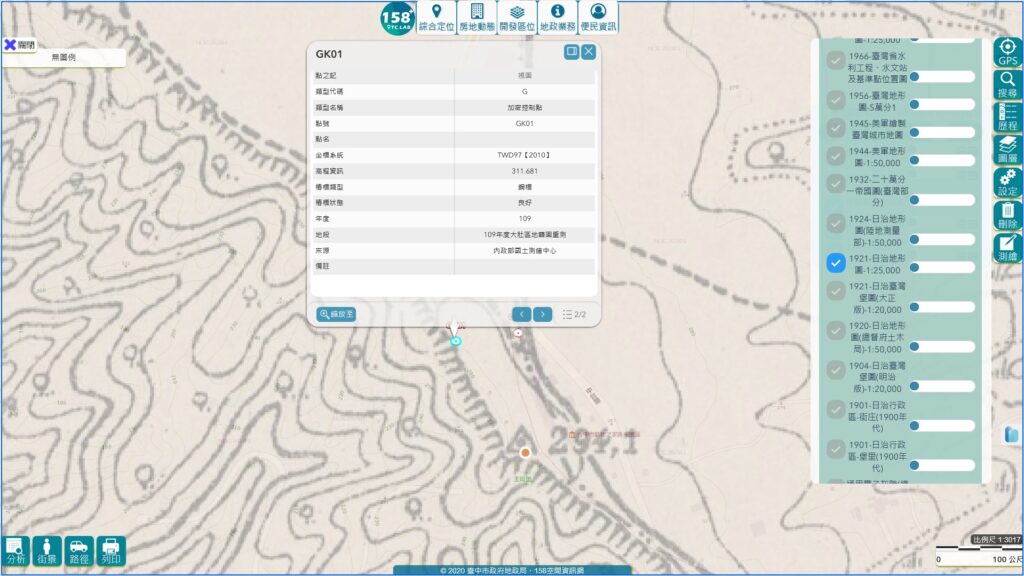
Task: Click opacity slider for 1966-臺灣省水利工程 layer
Action: (x=942, y=77)
